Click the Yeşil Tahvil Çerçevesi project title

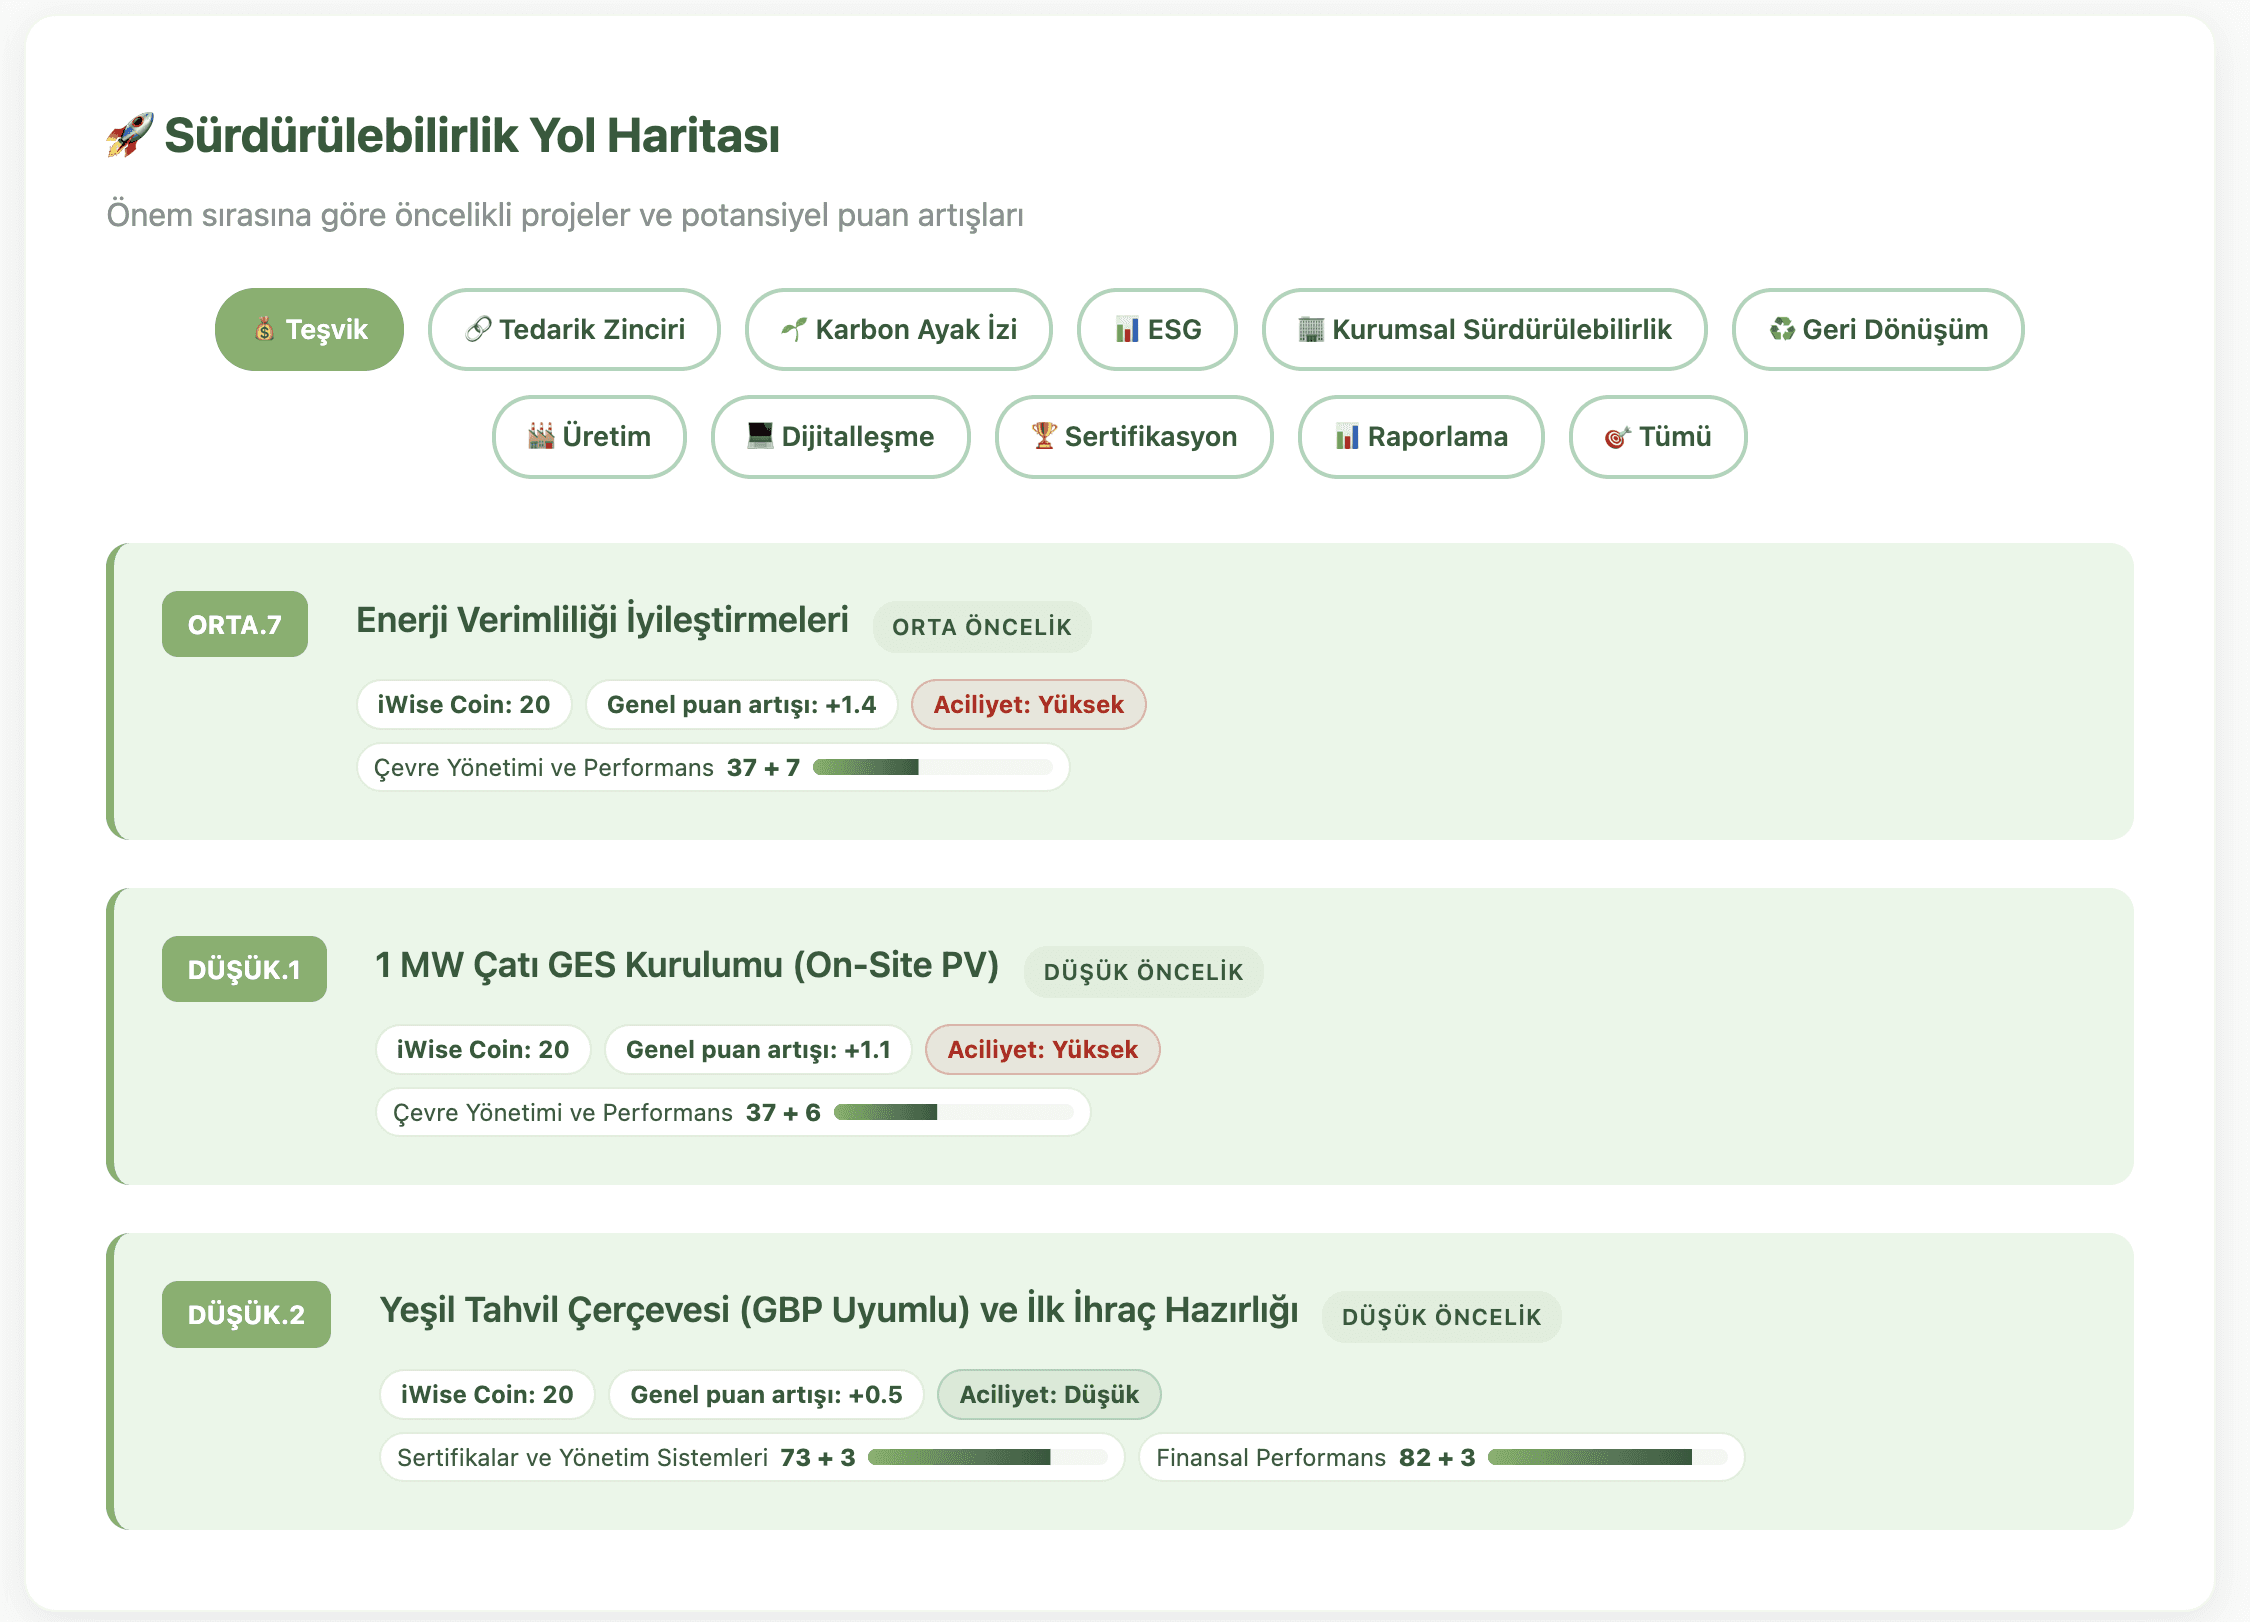(838, 1310)
